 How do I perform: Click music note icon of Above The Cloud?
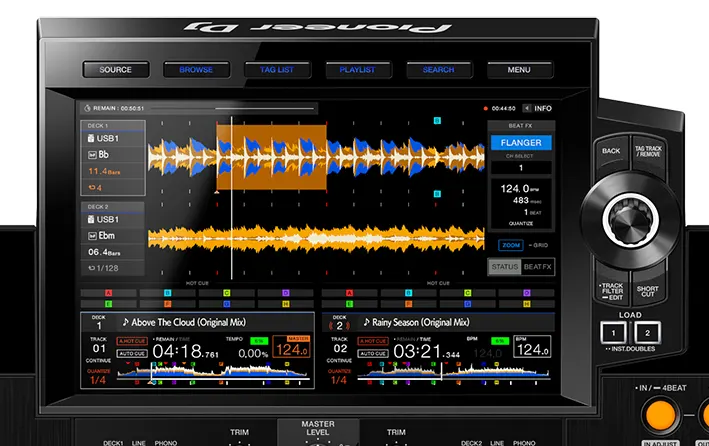[x=126, y=322]
